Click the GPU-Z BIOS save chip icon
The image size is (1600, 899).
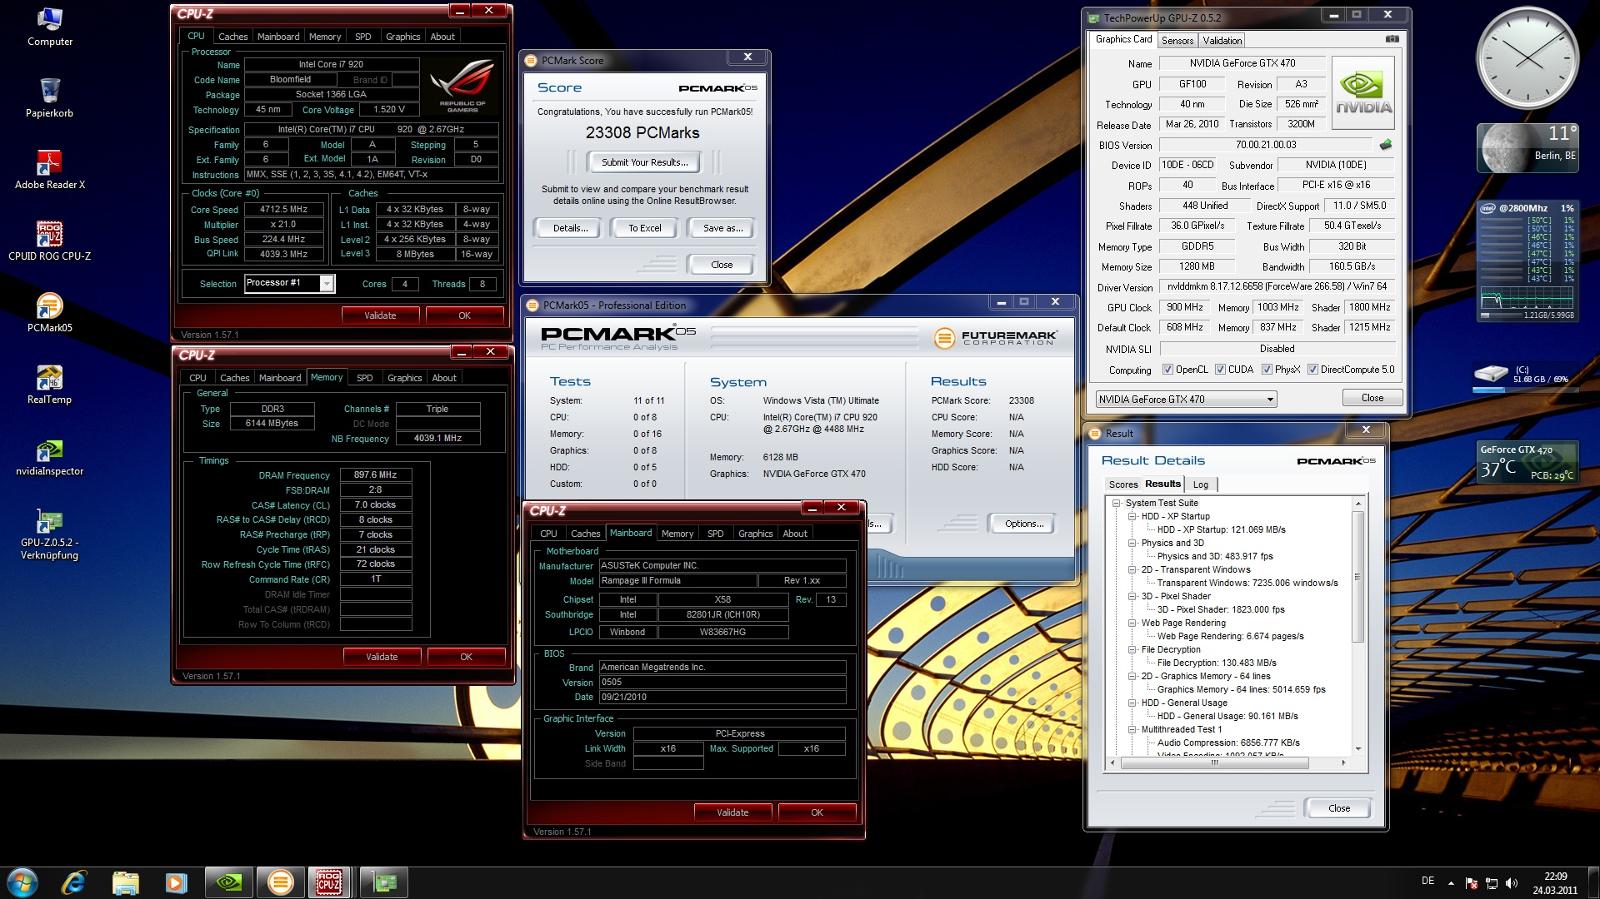pos(1385,145)
